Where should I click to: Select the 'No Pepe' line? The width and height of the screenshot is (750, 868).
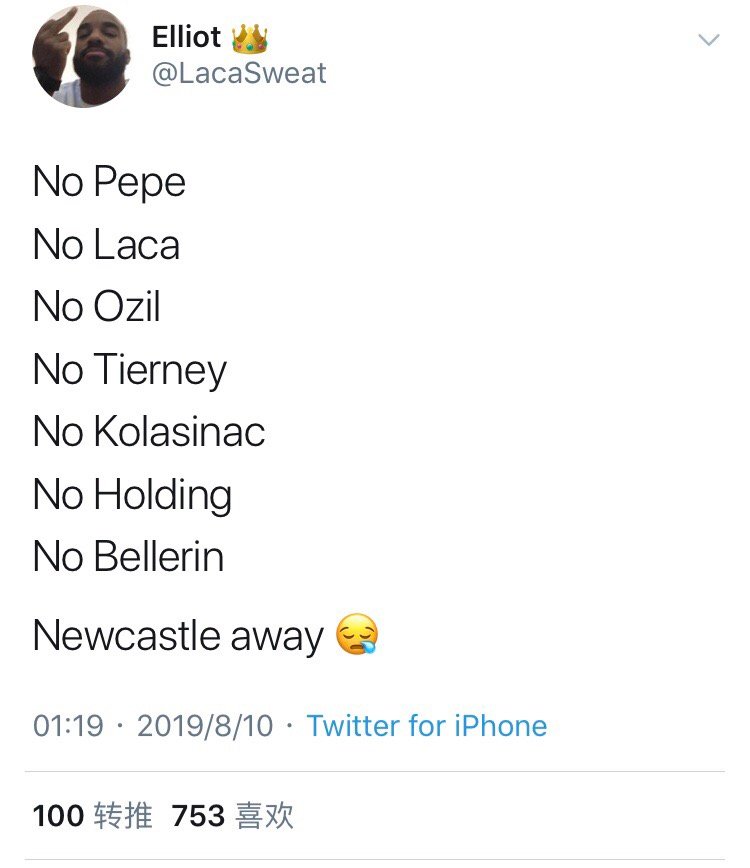109,182
